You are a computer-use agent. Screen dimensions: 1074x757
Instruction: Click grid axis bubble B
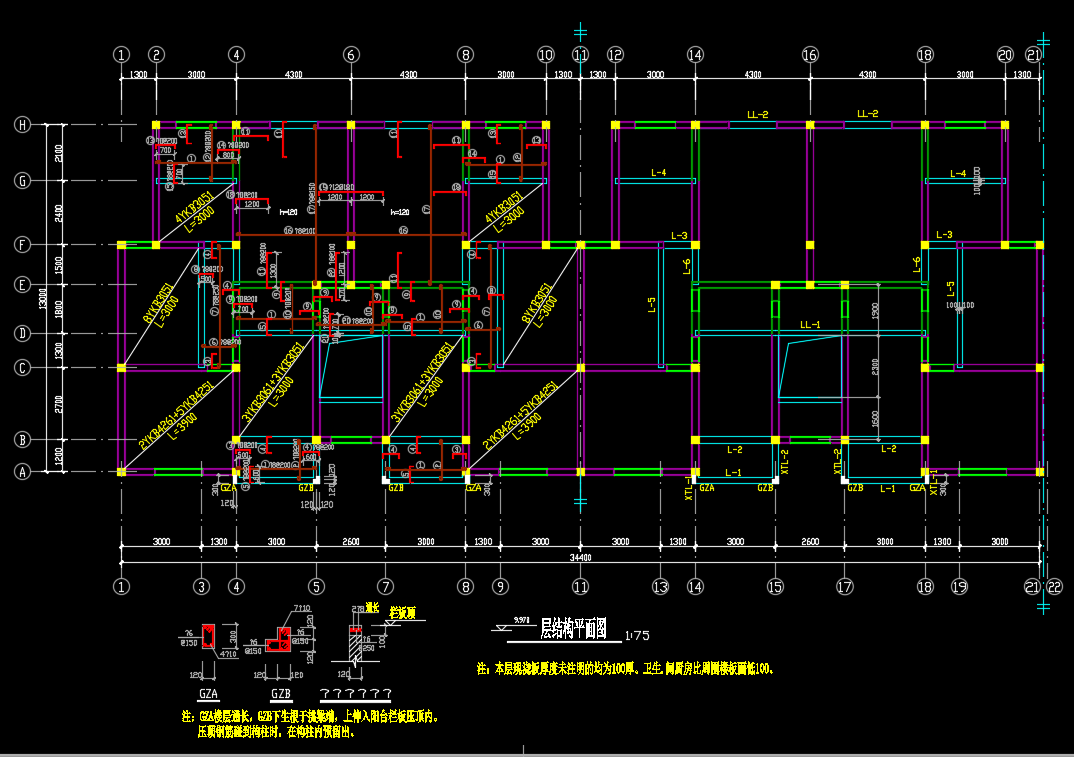coord(23,440)
